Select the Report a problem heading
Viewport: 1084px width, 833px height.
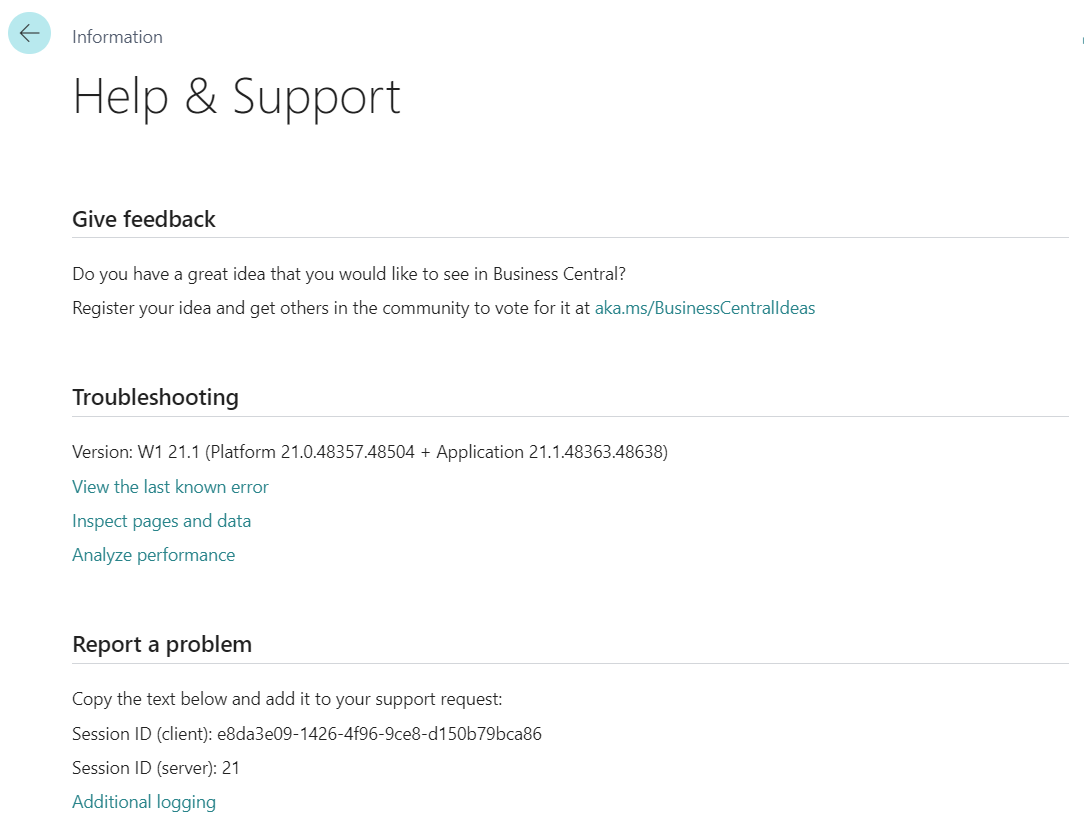(161, 644)
